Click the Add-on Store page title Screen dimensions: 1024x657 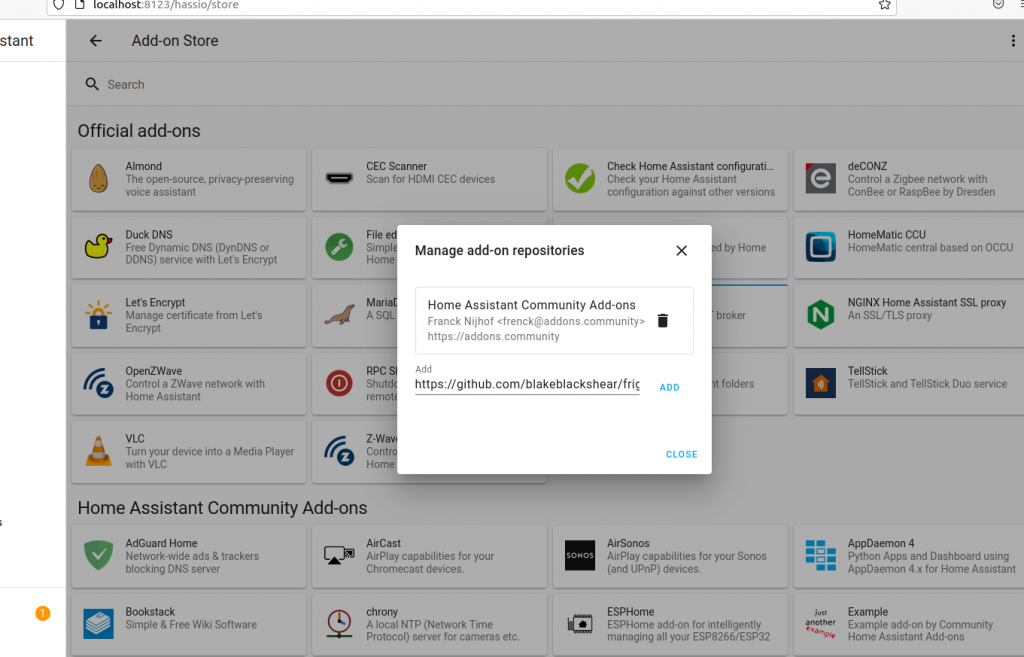click(175, 40)
